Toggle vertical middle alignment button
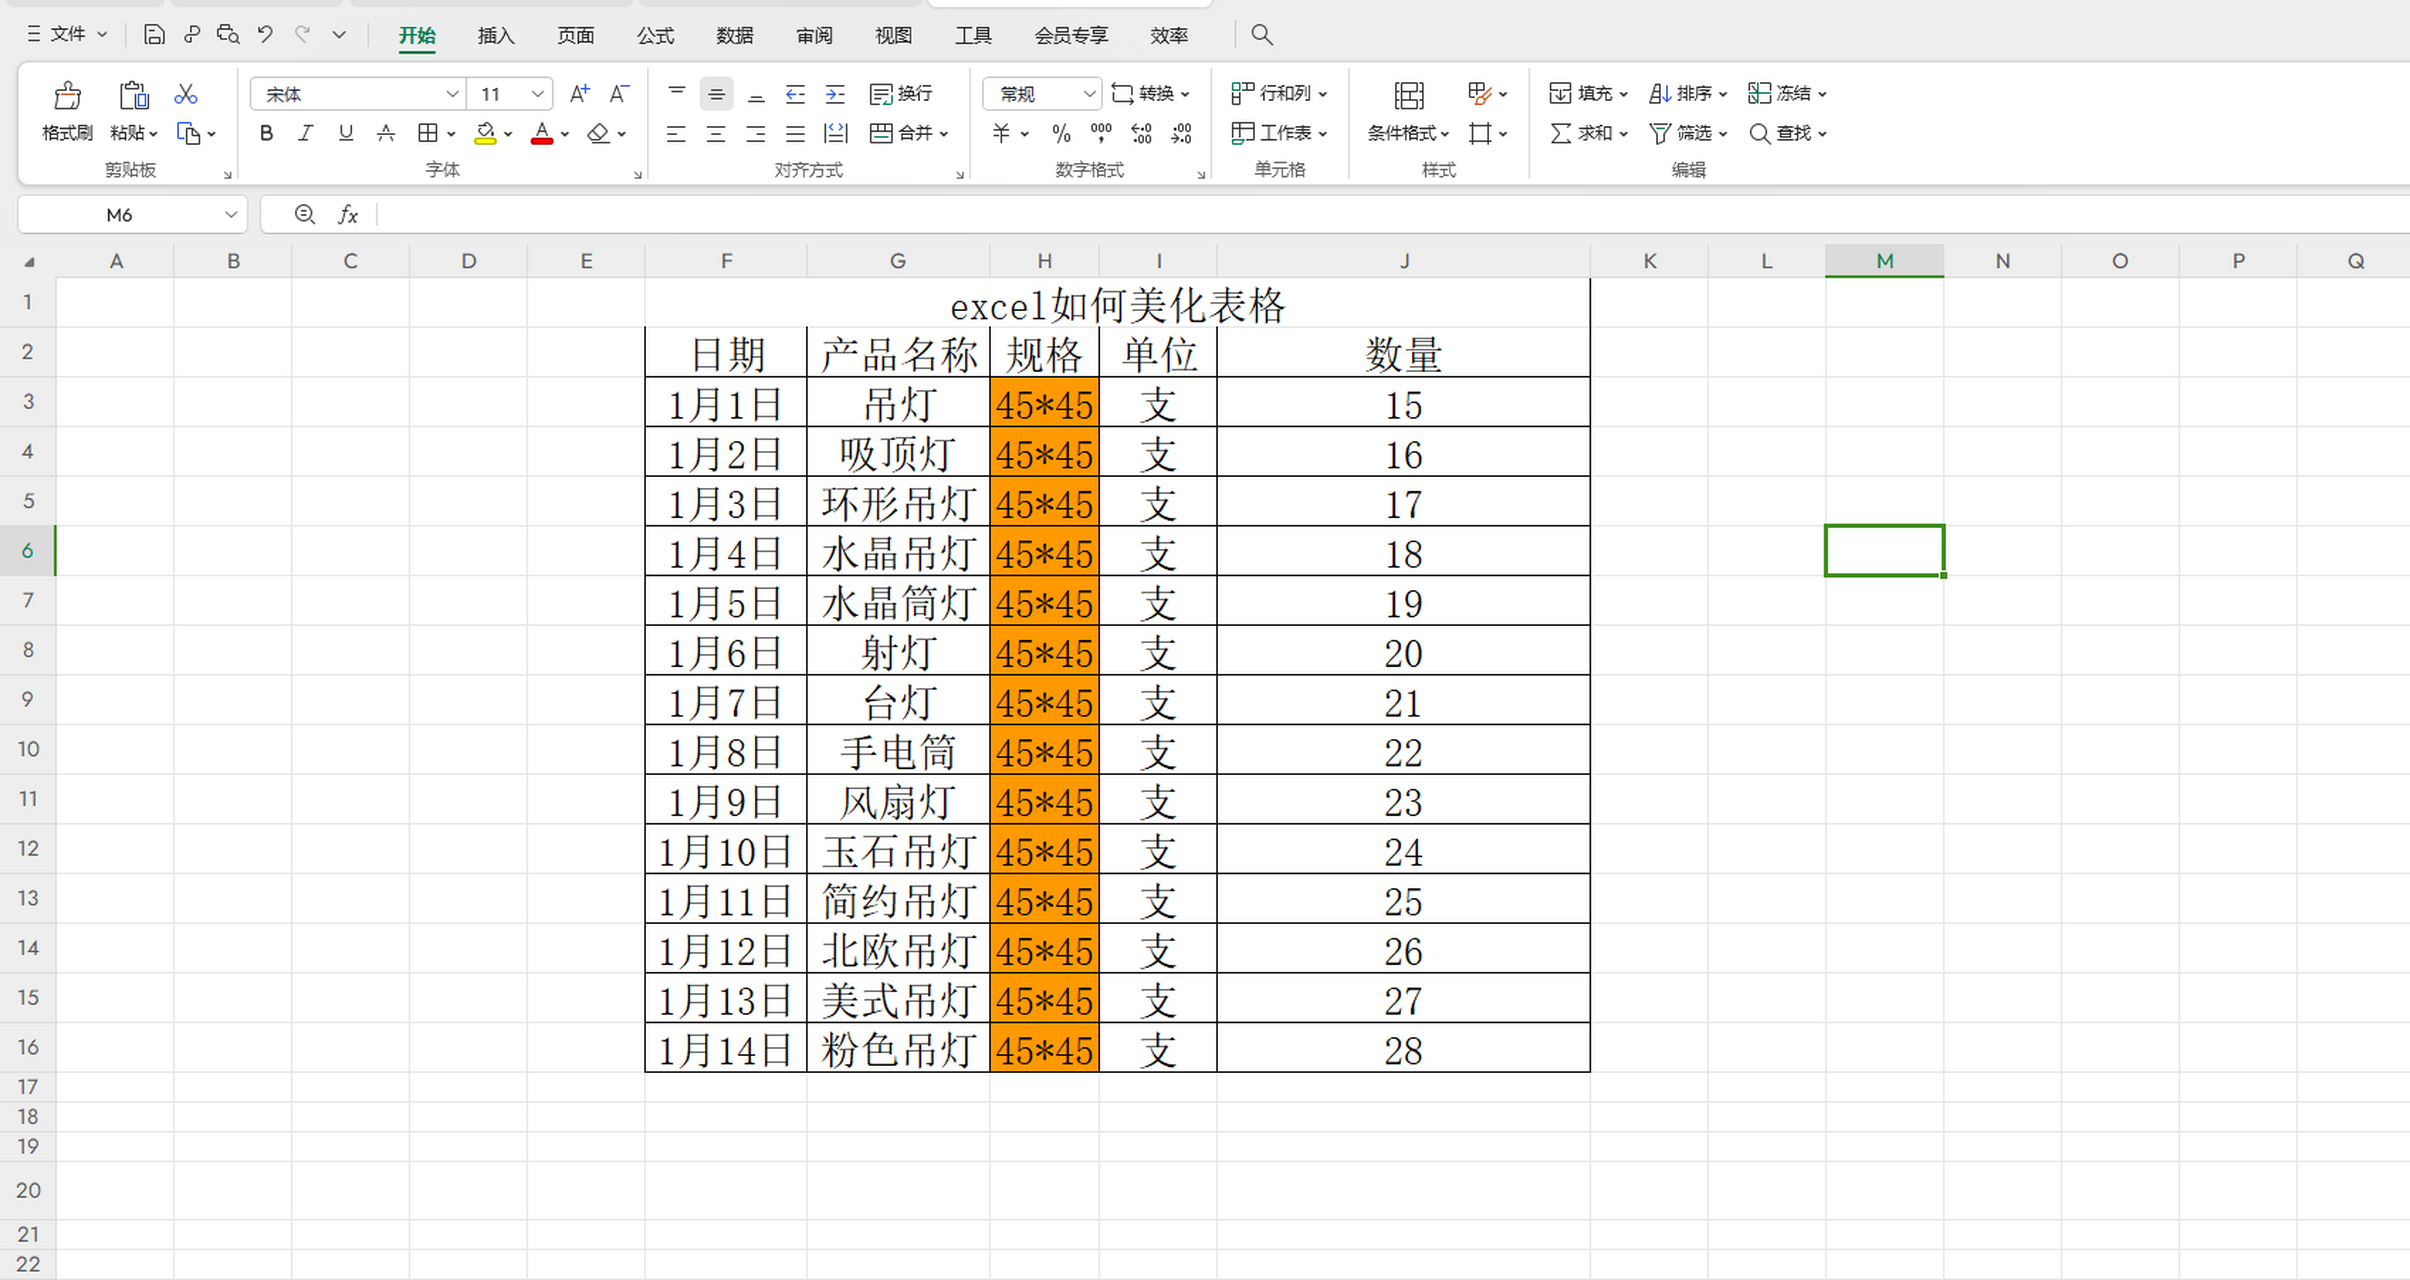This screenshot has width=2410, height=1280. pos(716,94)
